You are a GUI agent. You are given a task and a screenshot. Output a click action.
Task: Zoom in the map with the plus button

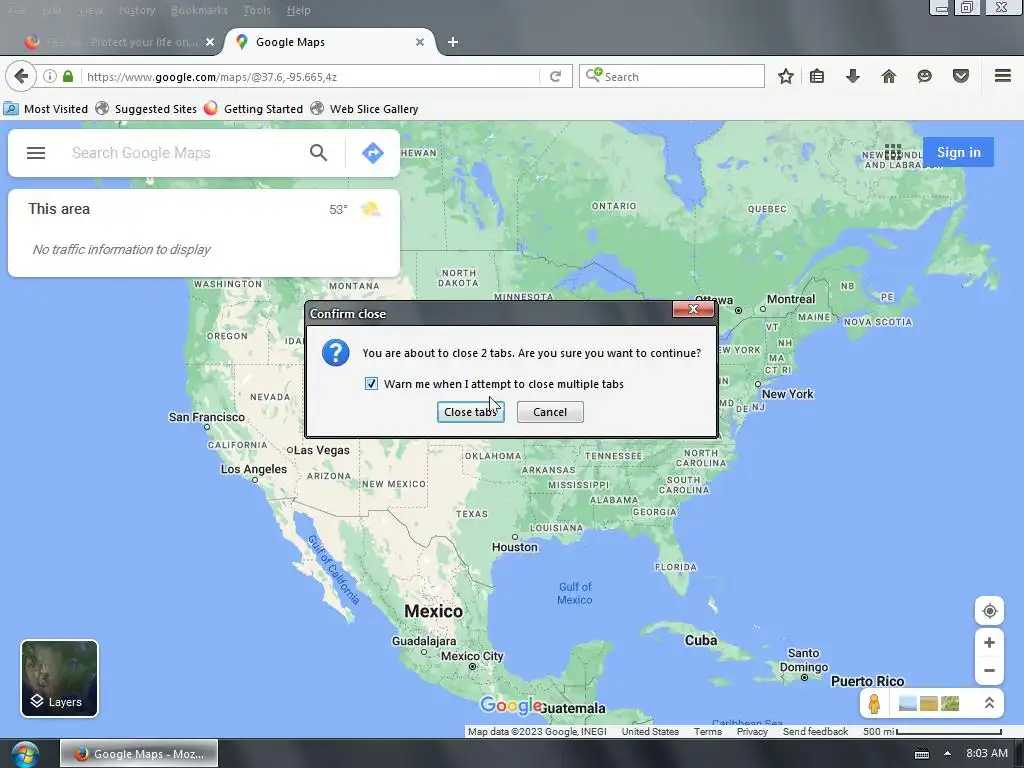click(989, 643)
